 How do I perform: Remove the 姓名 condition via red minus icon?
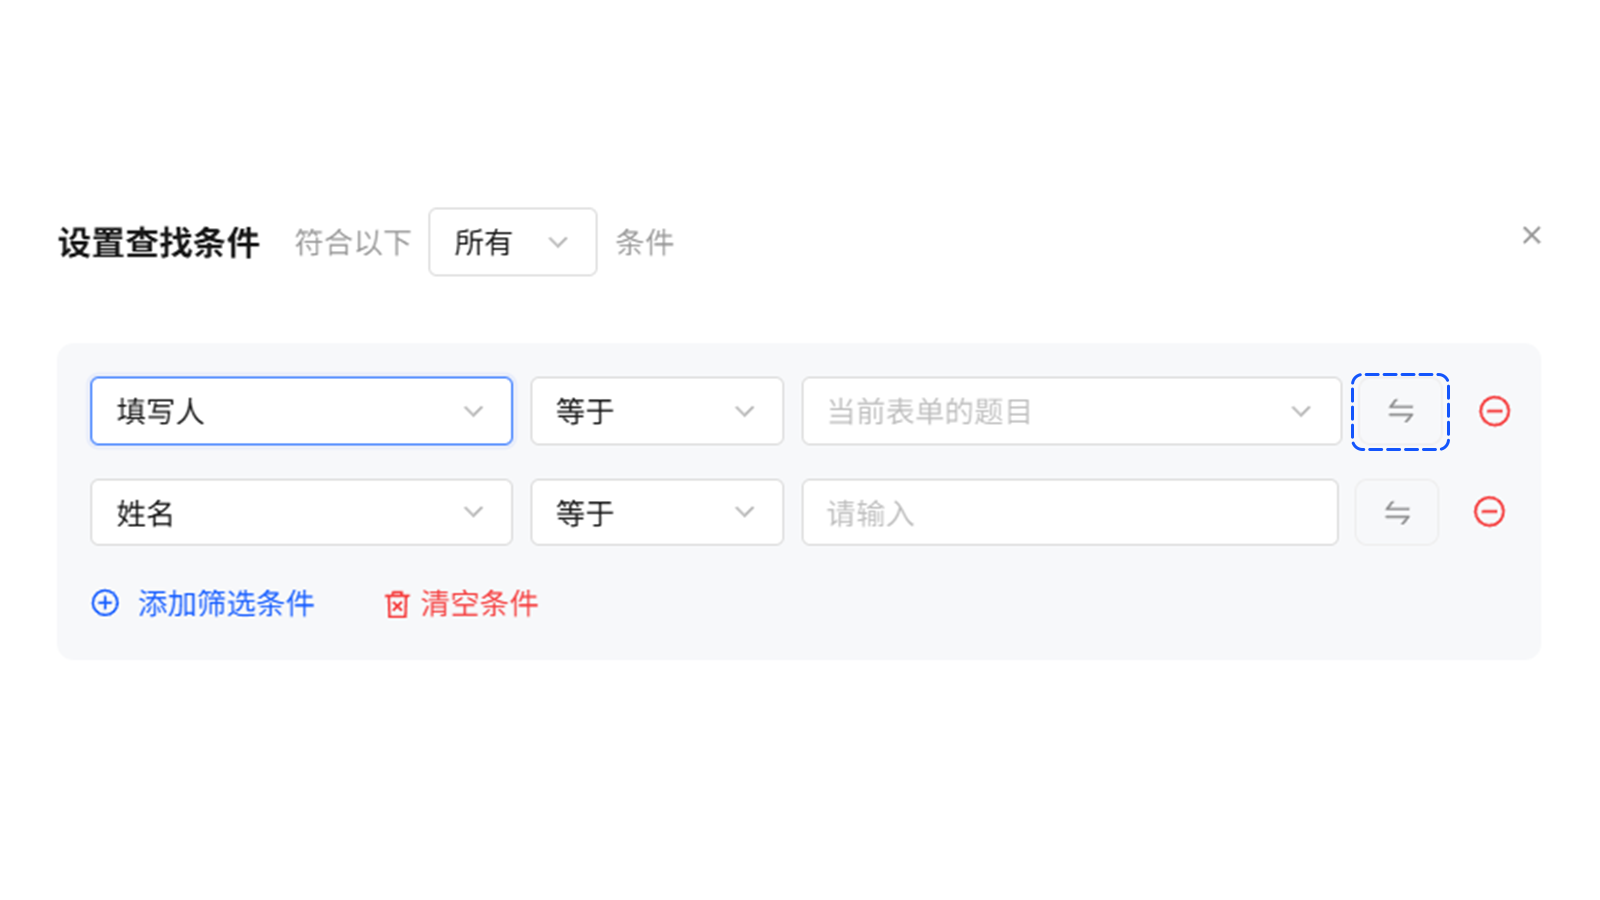point(1490,512)
